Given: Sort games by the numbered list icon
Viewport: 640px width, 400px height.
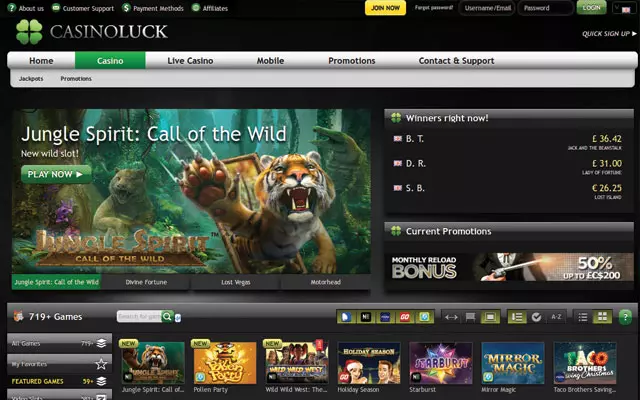Looking at the screenshot, I should tap(517, 317).
